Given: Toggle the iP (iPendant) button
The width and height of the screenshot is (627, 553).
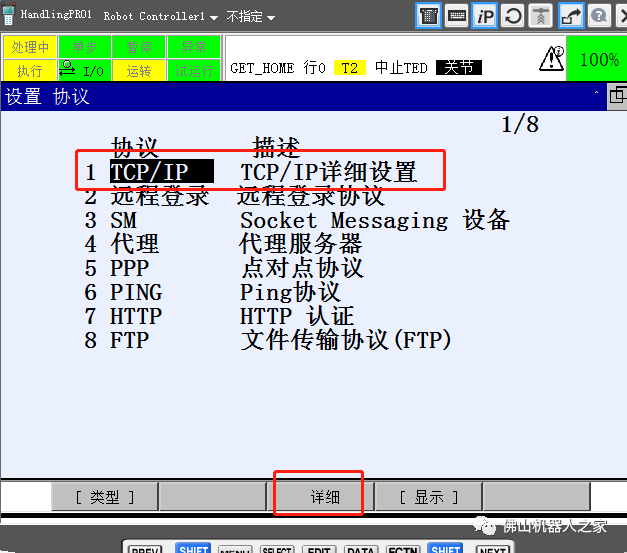Looking at the screenshot, I should [485, 16].
